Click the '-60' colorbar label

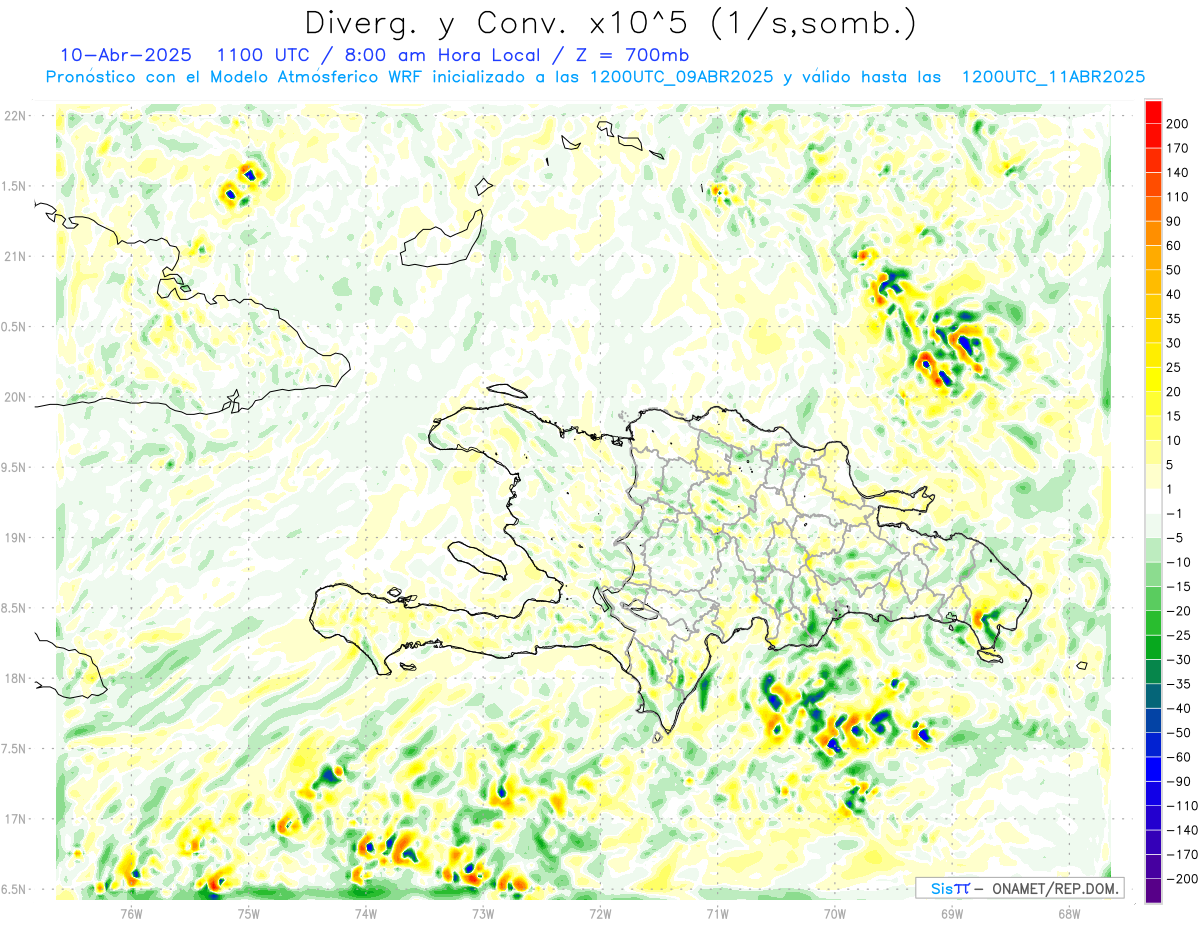pyautogui.click(x=1178, y=756)
